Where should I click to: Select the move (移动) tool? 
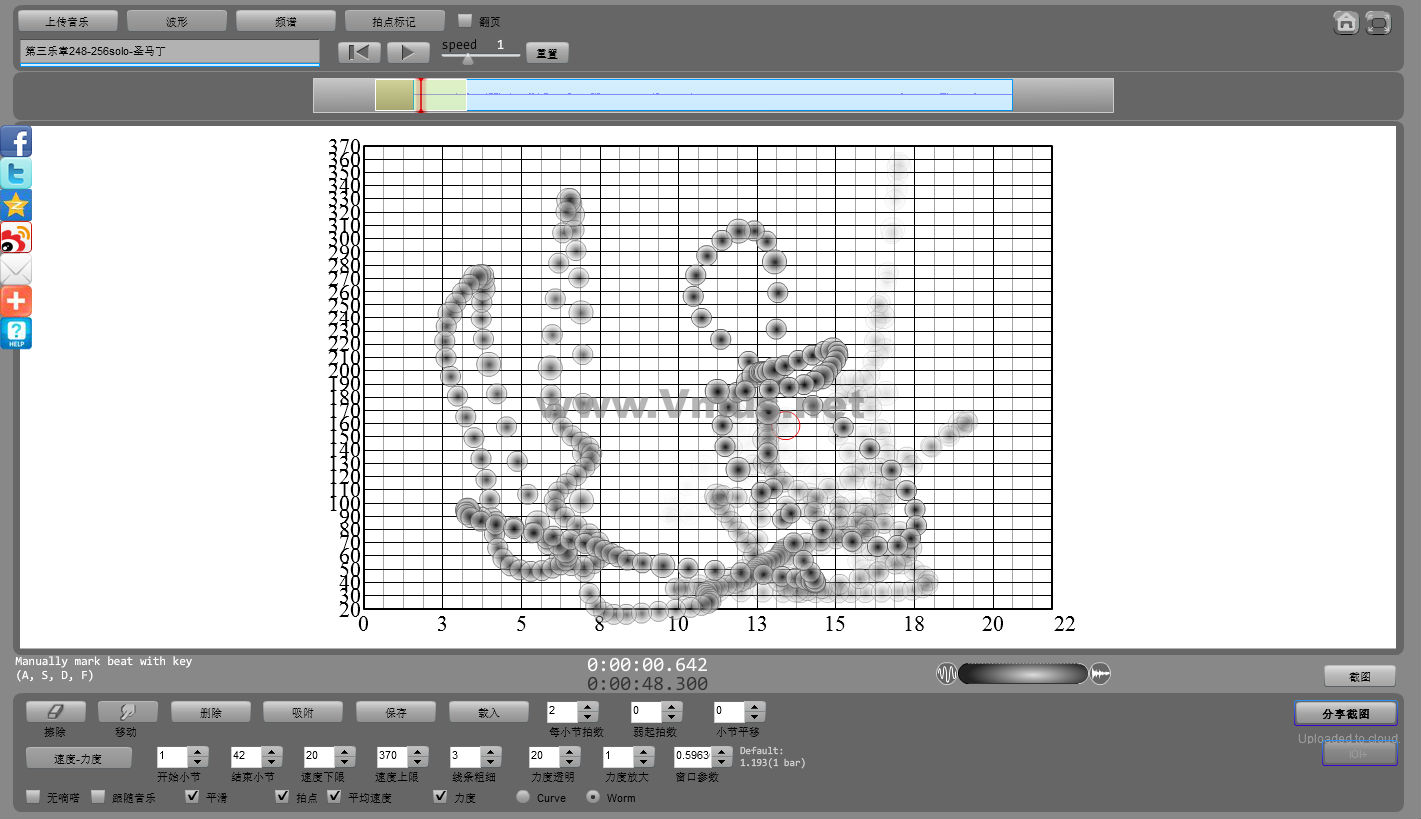pos(127,711)
